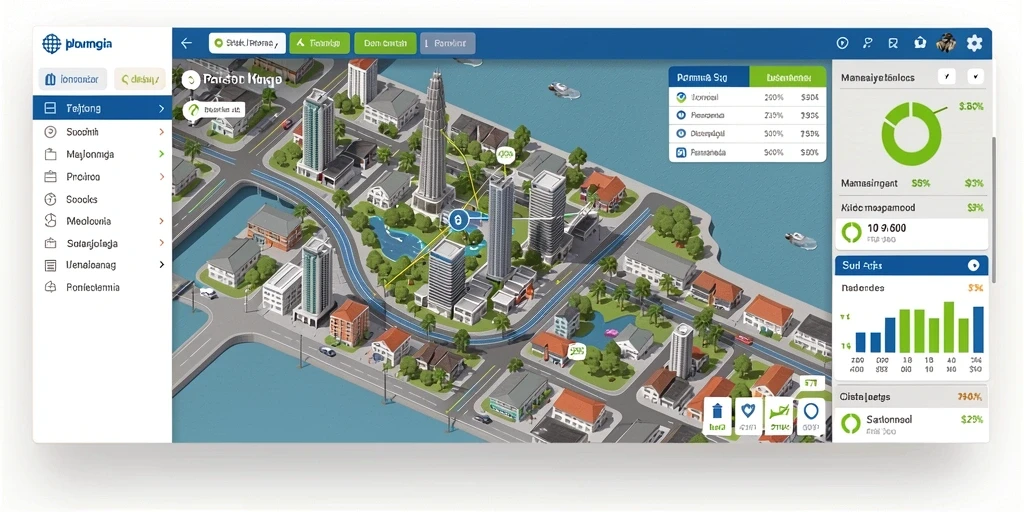This screenshot has width=1024, height=512.
Task: Expand the Sooohih sidebar item chevron
Action: tap(161, 132)
